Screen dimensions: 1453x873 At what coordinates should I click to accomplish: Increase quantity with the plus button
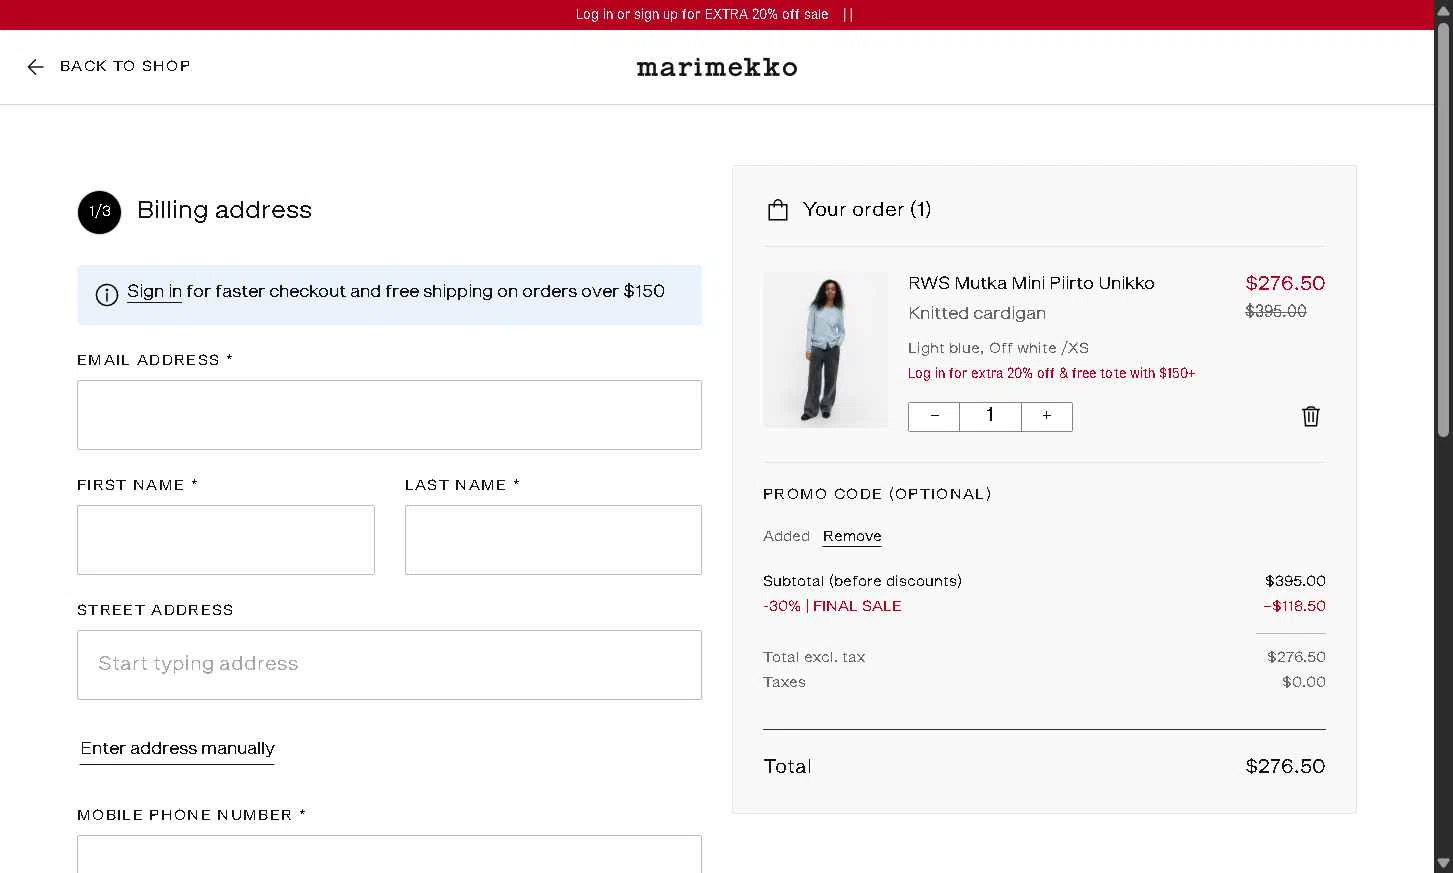(x=1047, y=416)
